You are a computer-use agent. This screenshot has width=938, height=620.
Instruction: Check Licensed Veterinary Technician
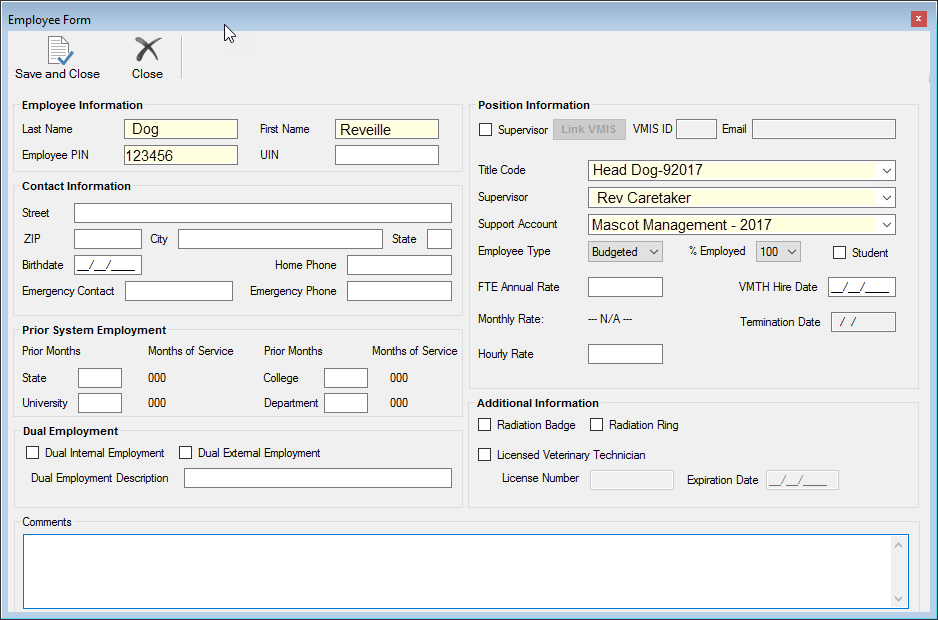pos(485,455)
